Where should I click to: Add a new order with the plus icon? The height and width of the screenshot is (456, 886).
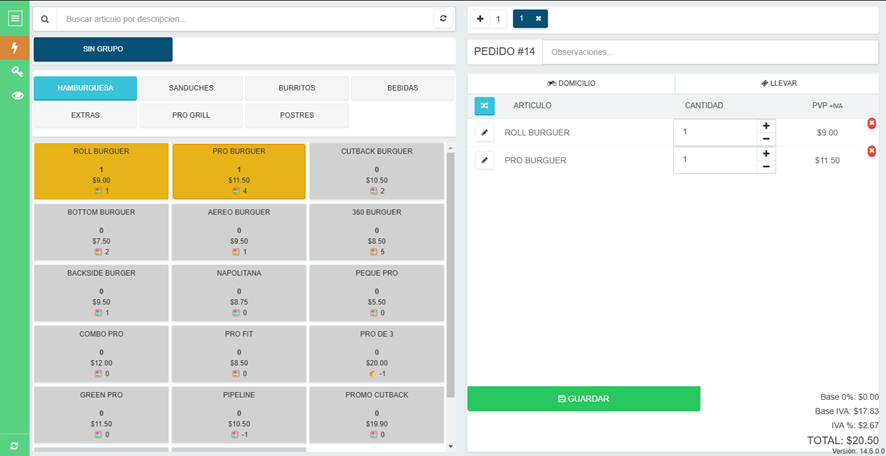480,19
